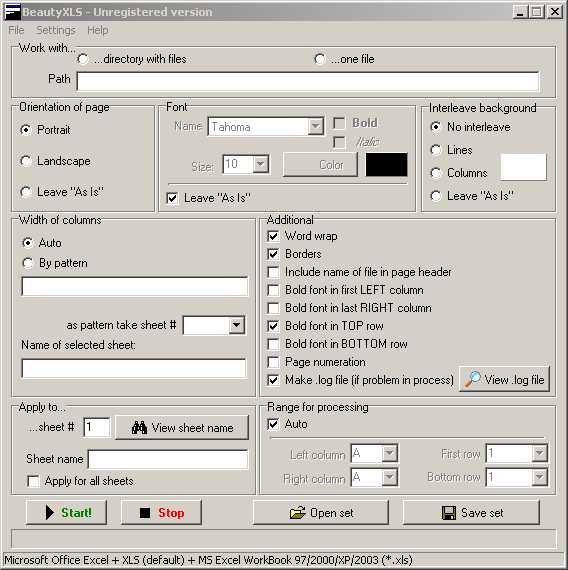Open the as pattern take sheet # dropdown
The height and width of the screenshot is (570, 568).
coord(236,325)
